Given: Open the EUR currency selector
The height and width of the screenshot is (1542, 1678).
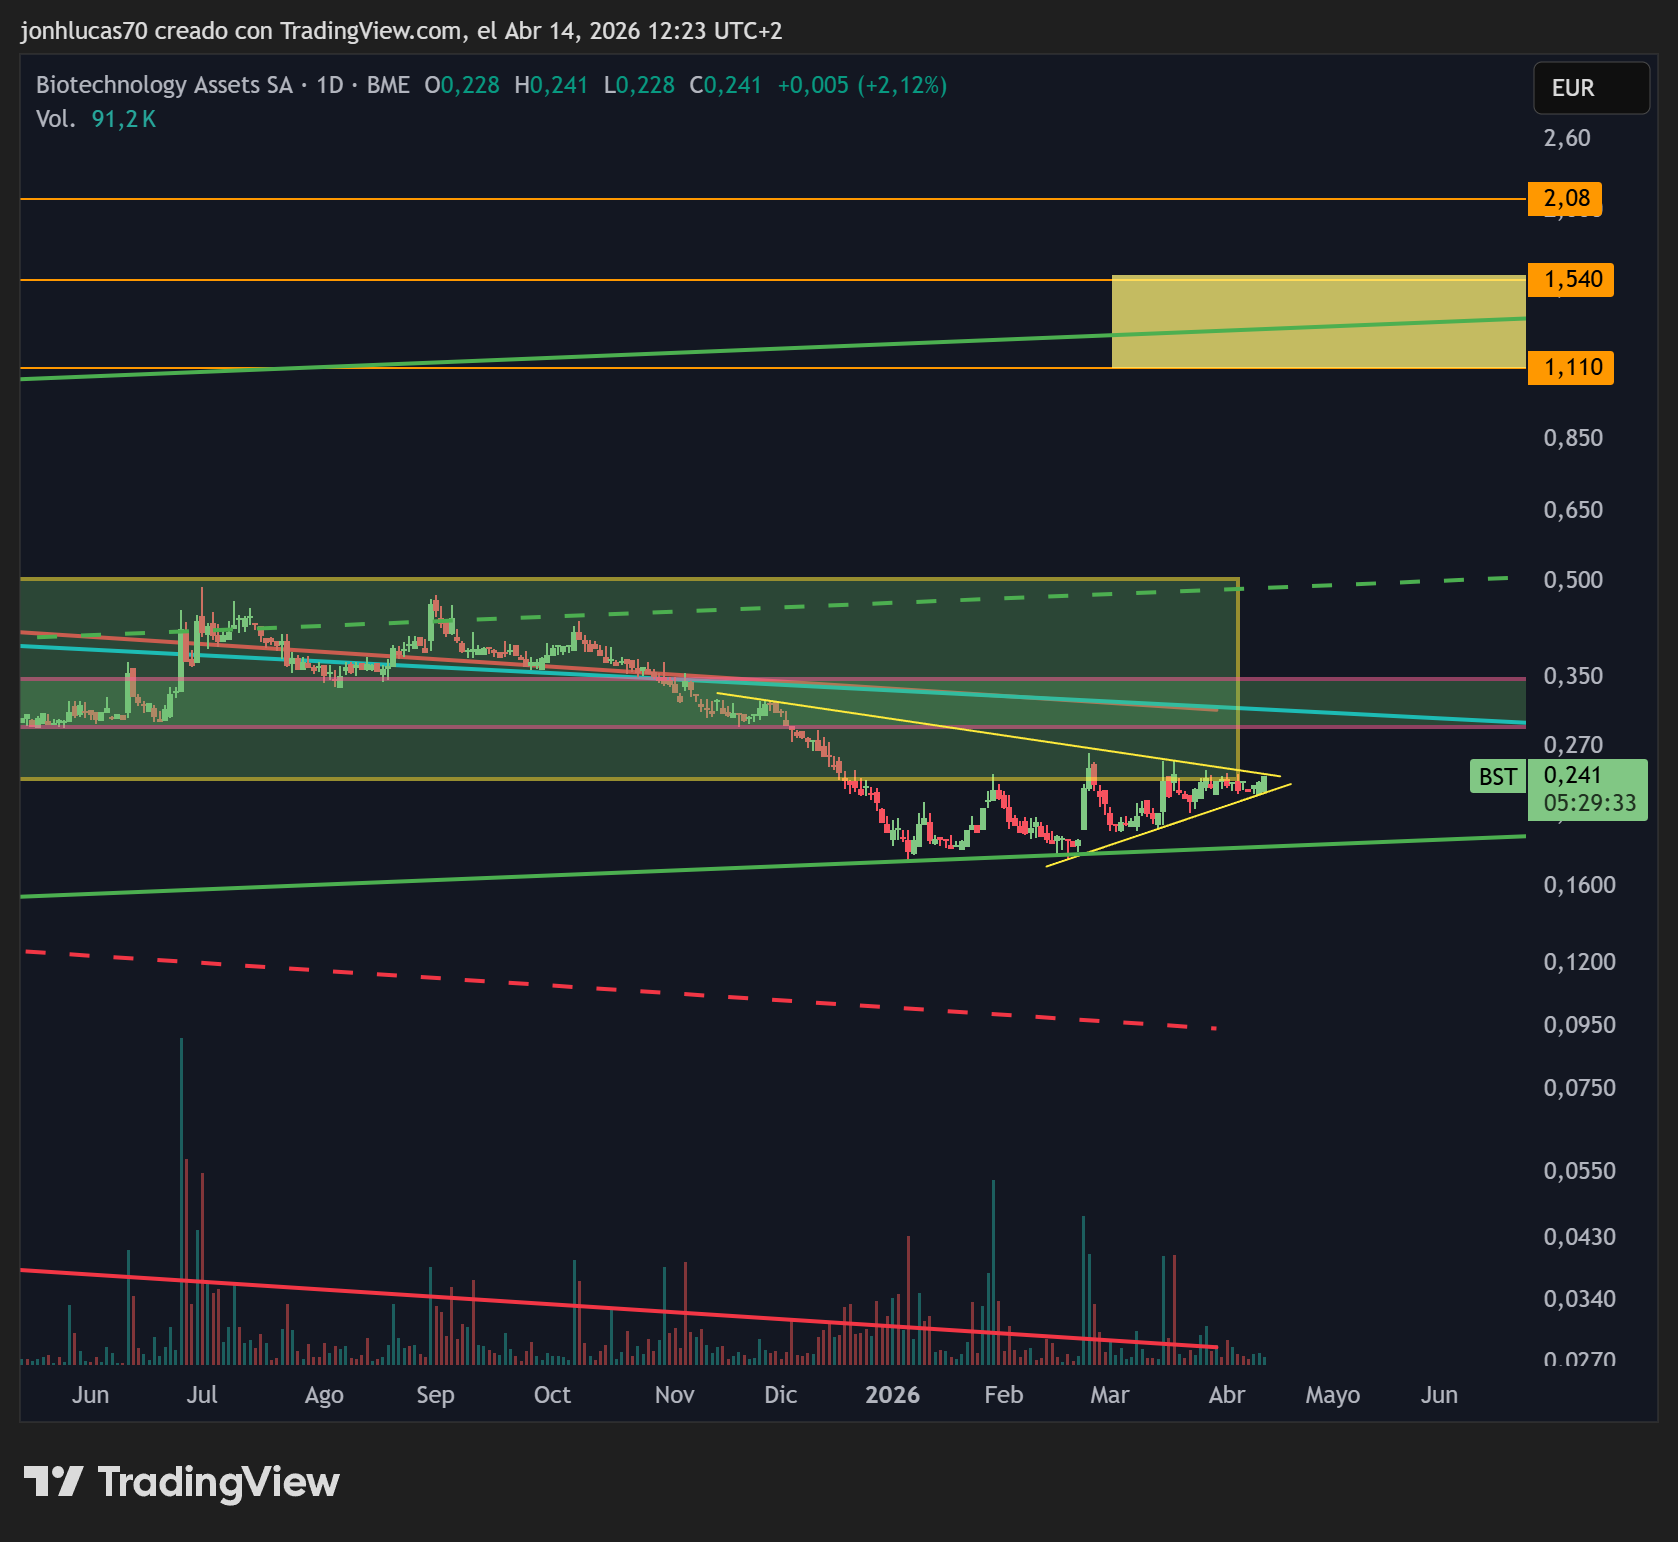Looking at the screenshot, I should (x=1590, y=88).
